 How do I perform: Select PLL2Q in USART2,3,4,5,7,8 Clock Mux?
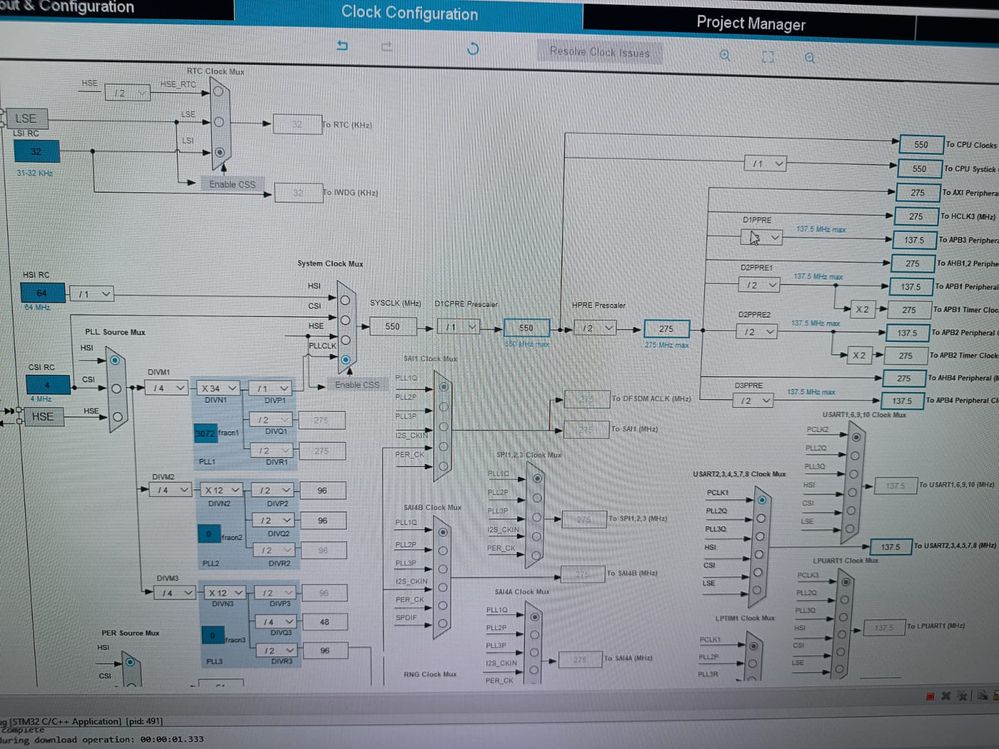click(x=761, y=518)
